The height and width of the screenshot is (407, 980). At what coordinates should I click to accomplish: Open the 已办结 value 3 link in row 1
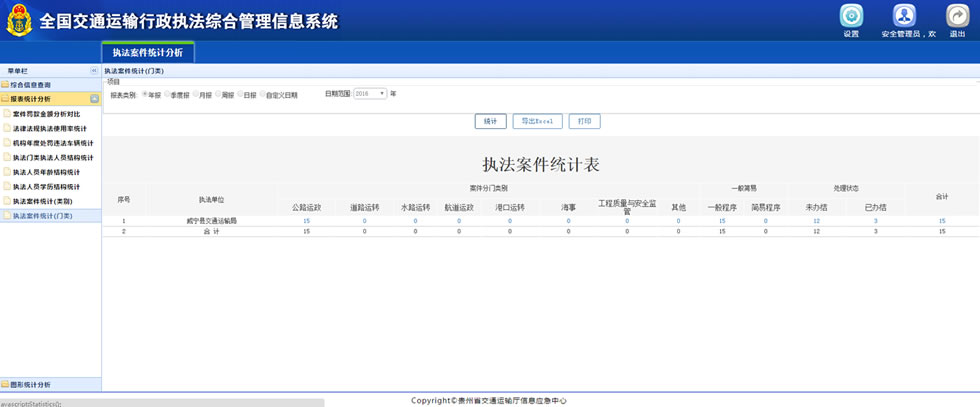click(876, 221)
